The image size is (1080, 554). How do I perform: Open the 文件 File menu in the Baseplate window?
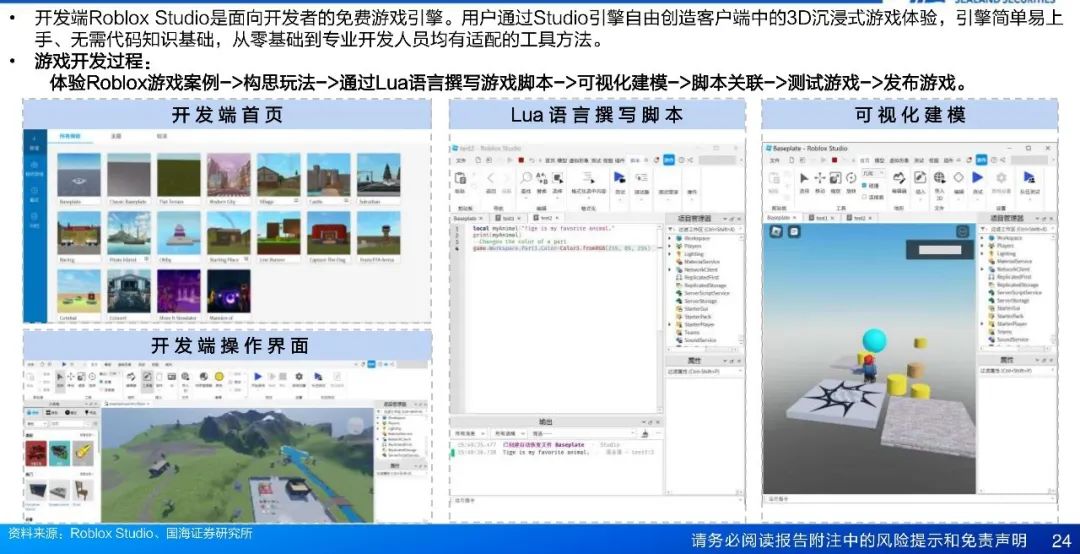click(775, 161)
